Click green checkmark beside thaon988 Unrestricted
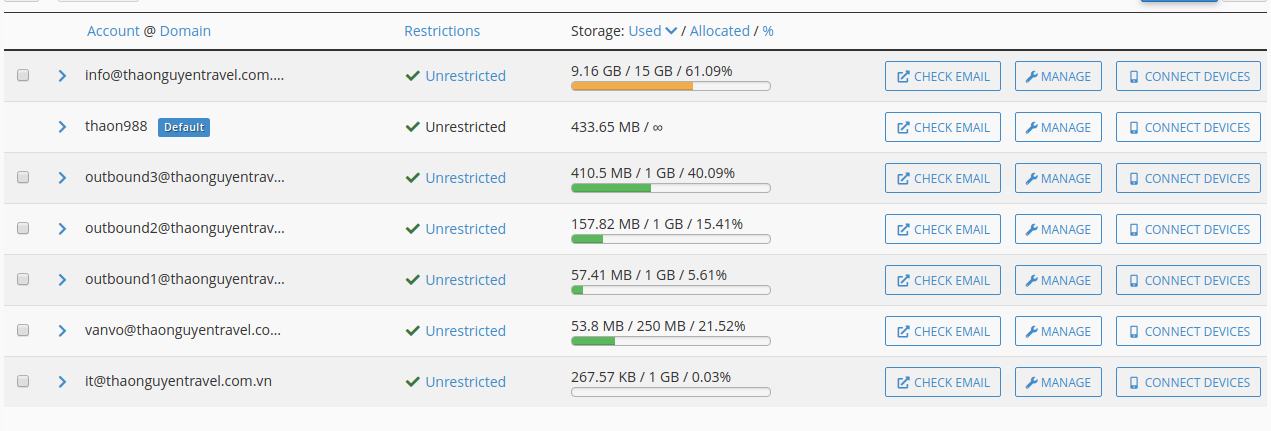 (412, 127)
